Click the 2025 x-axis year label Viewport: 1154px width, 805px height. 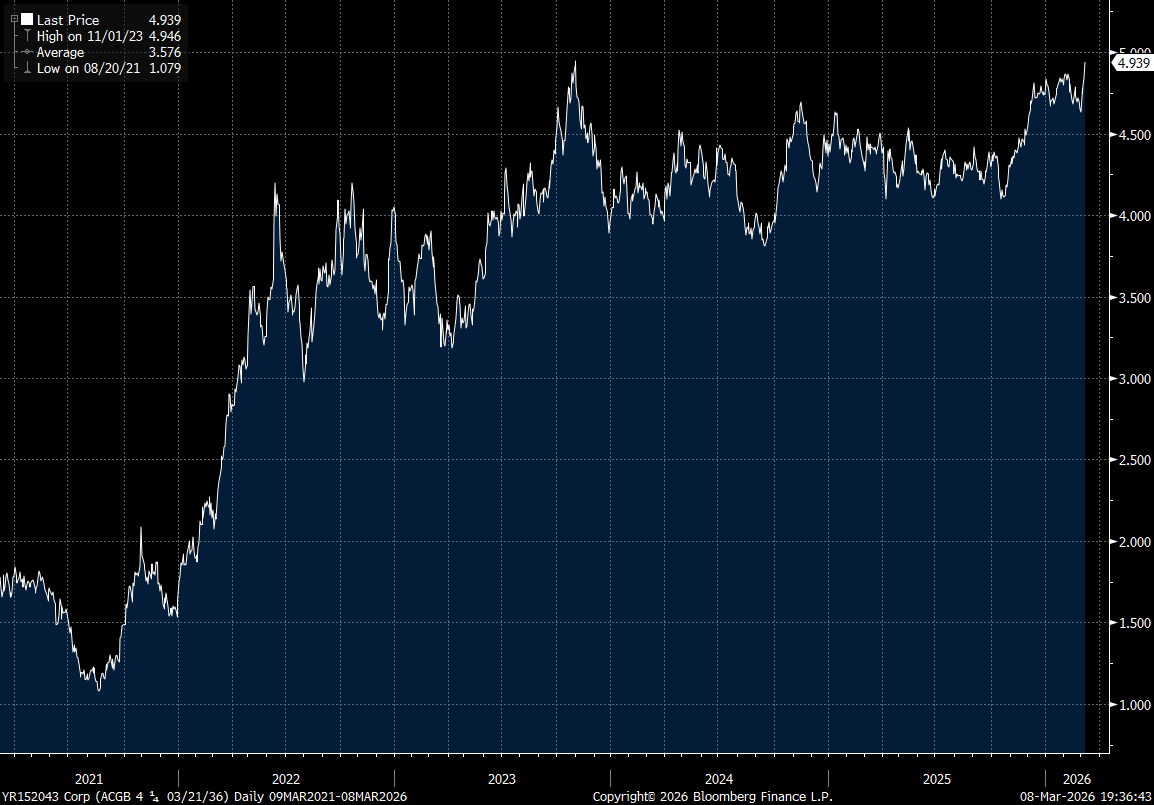936,779
